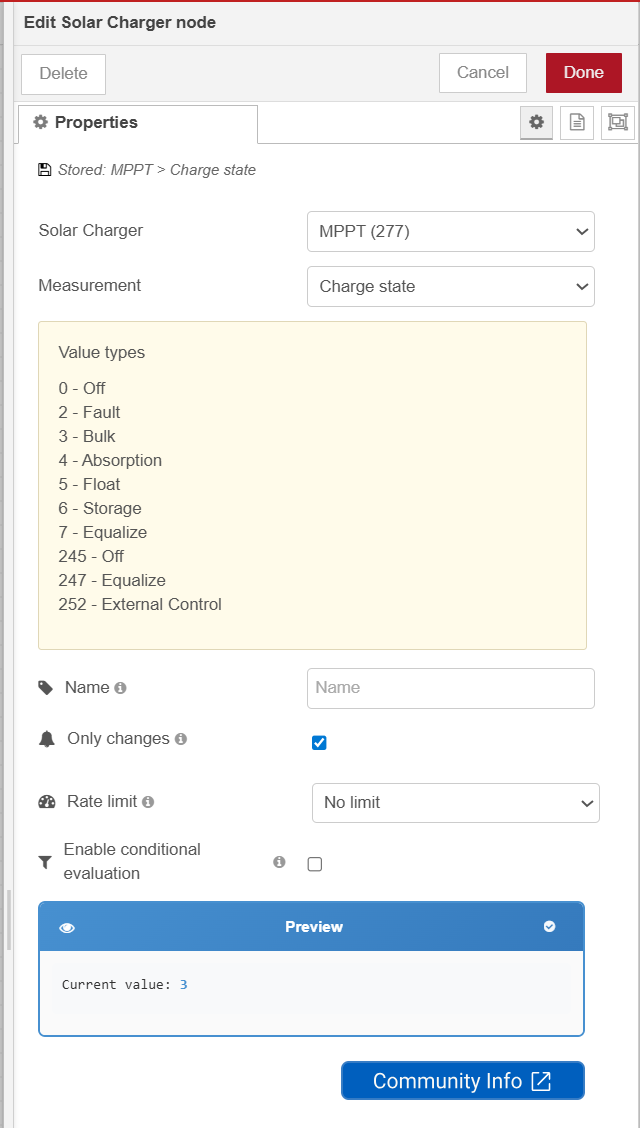This screenshot has width=640, height=1128.
Task: Open node properties gear icon
Action: (x=536, y=122)
